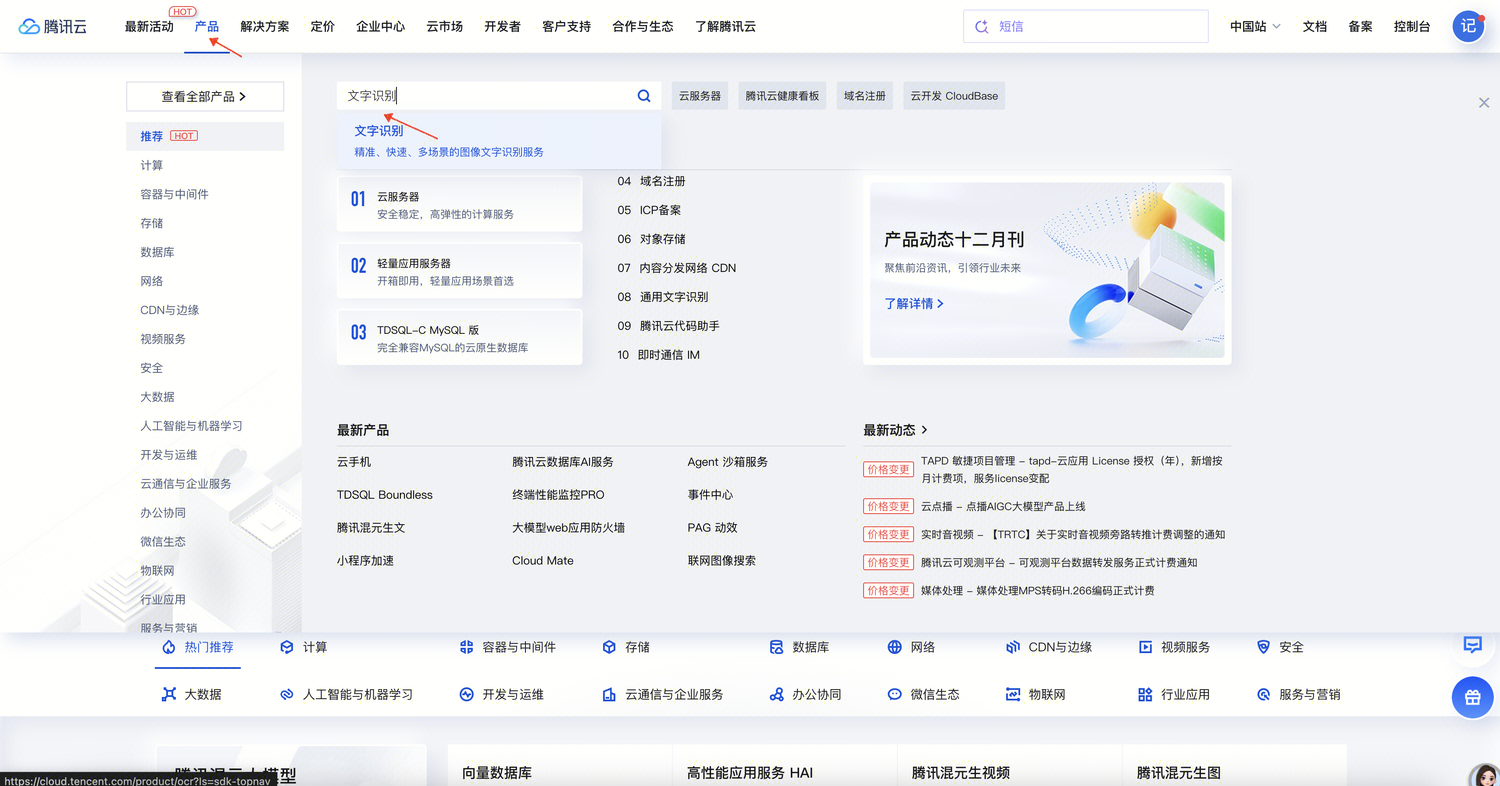Switch to the 解决方案 menu item
Viewport: 1500px width, 786px height.
click(265, 27)
